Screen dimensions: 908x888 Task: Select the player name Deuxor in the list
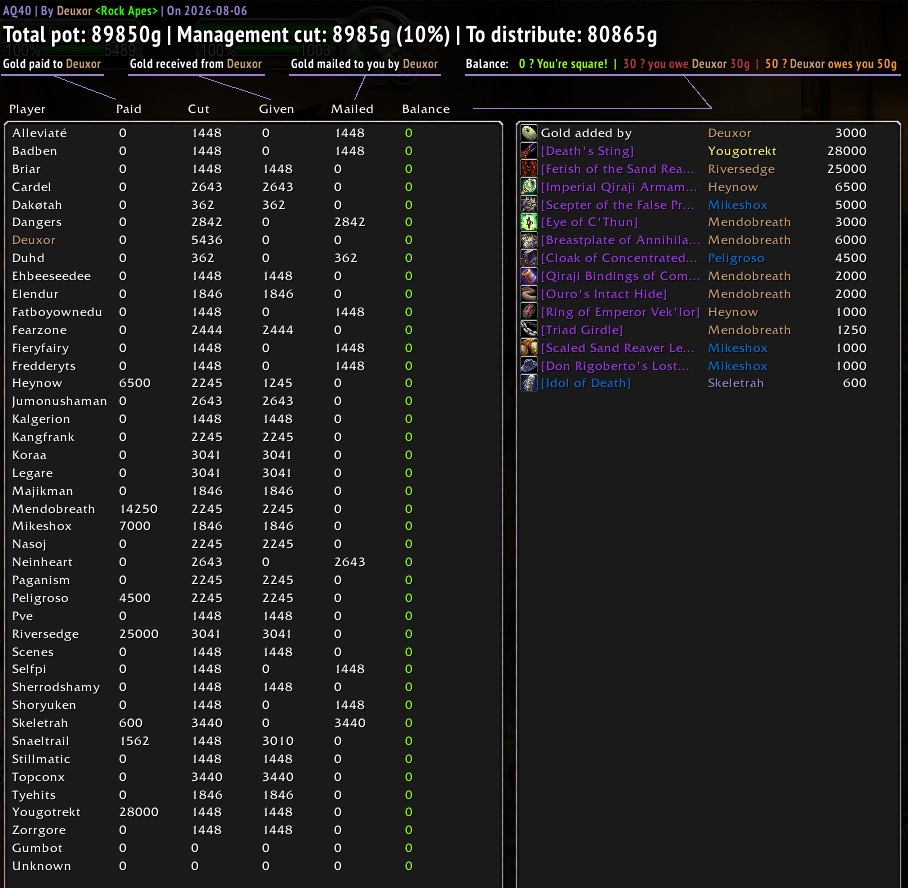pyautogui.click(x=34, y=240)
